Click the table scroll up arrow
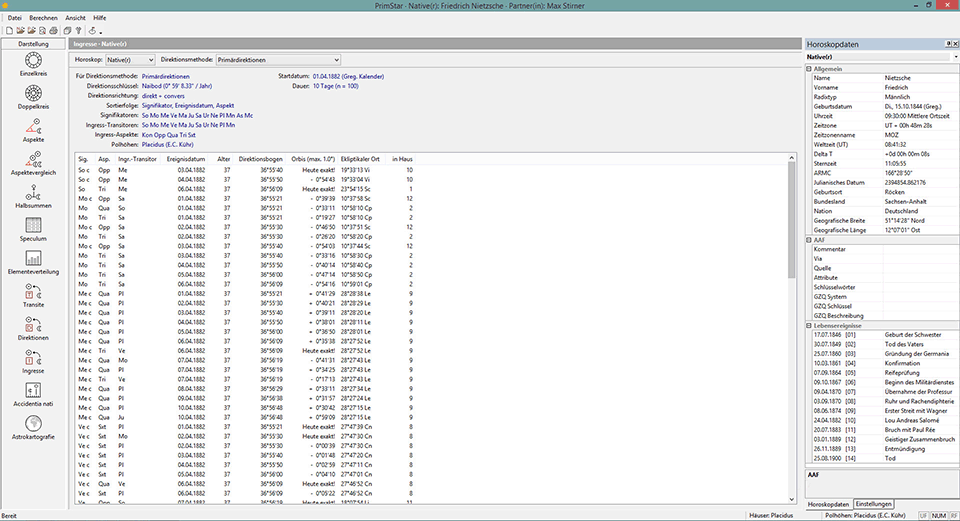Viewport: 960px width, 521px height. coord(792,158)
